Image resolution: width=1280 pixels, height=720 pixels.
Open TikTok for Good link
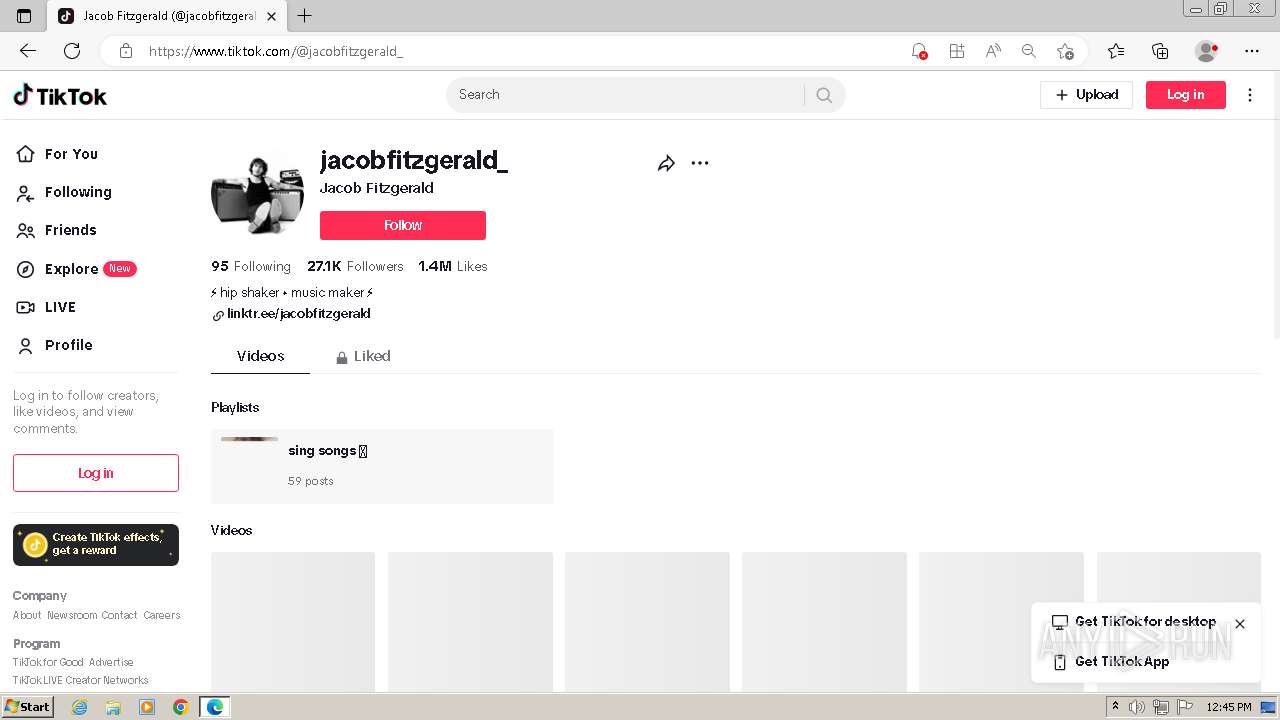pos(48,663)
